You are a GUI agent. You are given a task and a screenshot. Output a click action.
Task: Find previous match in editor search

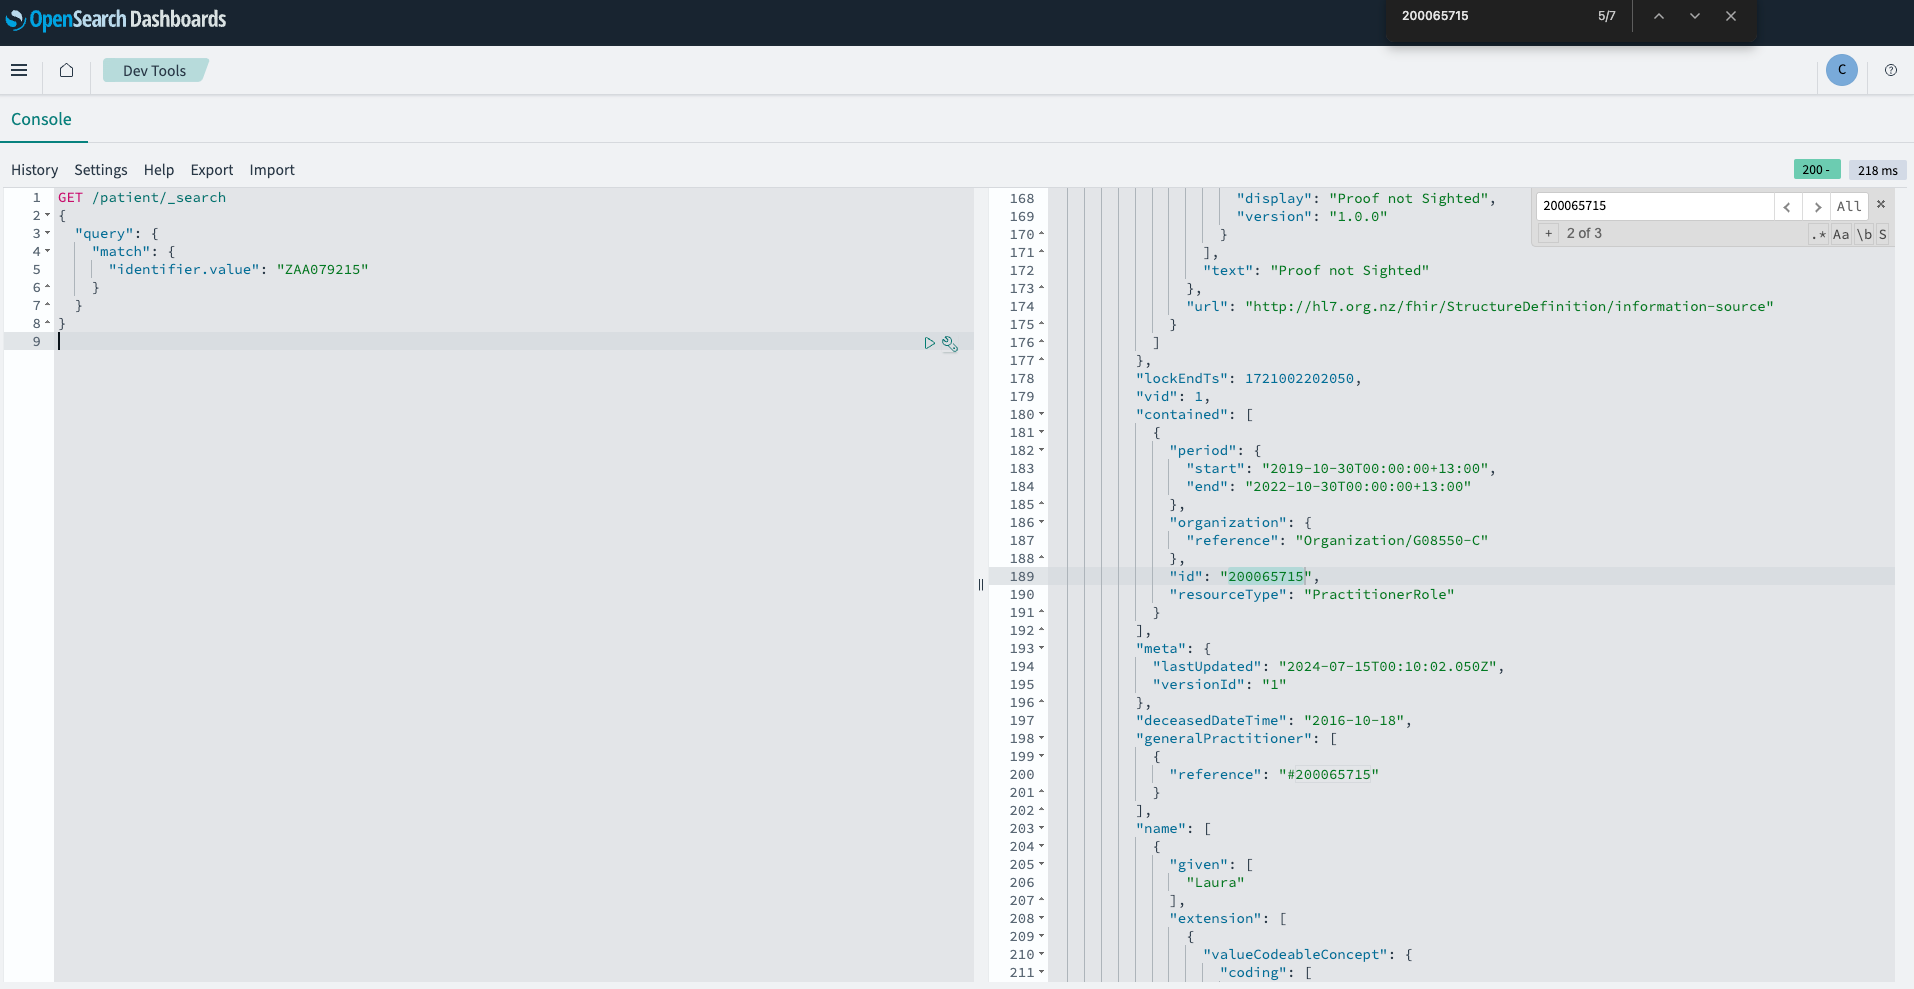pyautogui.click(x=1787, y=206)
